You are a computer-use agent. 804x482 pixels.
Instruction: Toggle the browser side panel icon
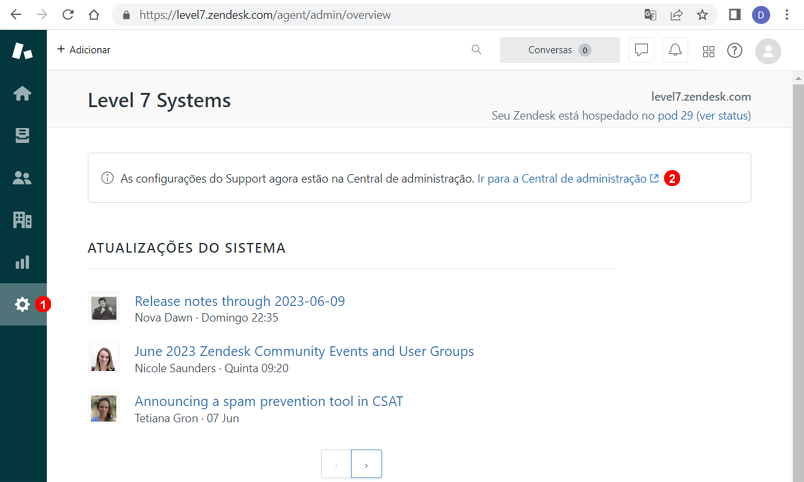tap(734, 14)
